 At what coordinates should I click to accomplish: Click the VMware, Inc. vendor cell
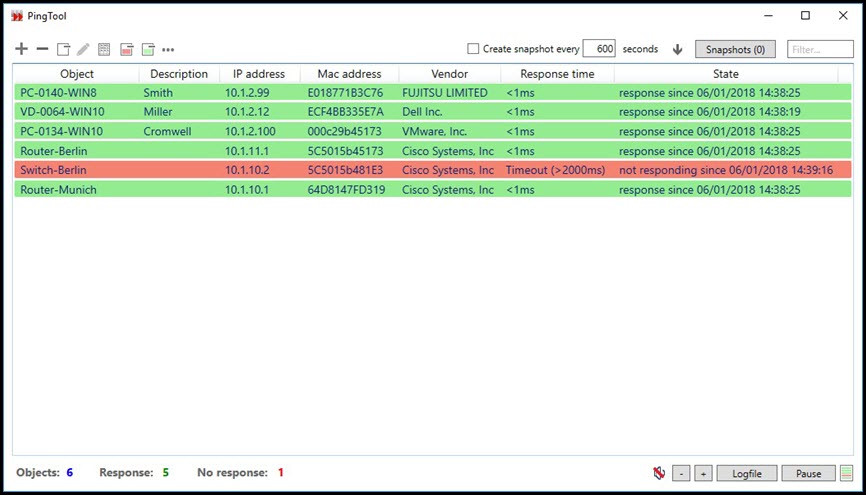coord(434,131)
